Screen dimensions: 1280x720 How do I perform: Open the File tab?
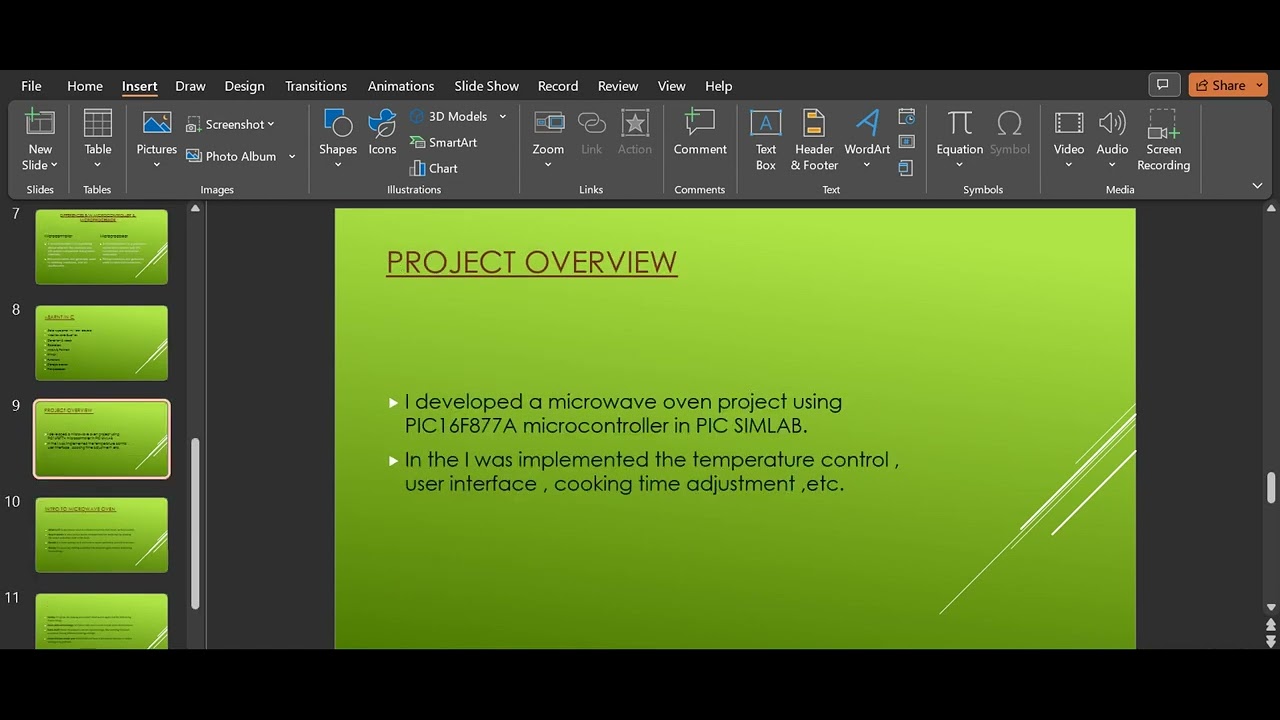click(x=31, y=86)
